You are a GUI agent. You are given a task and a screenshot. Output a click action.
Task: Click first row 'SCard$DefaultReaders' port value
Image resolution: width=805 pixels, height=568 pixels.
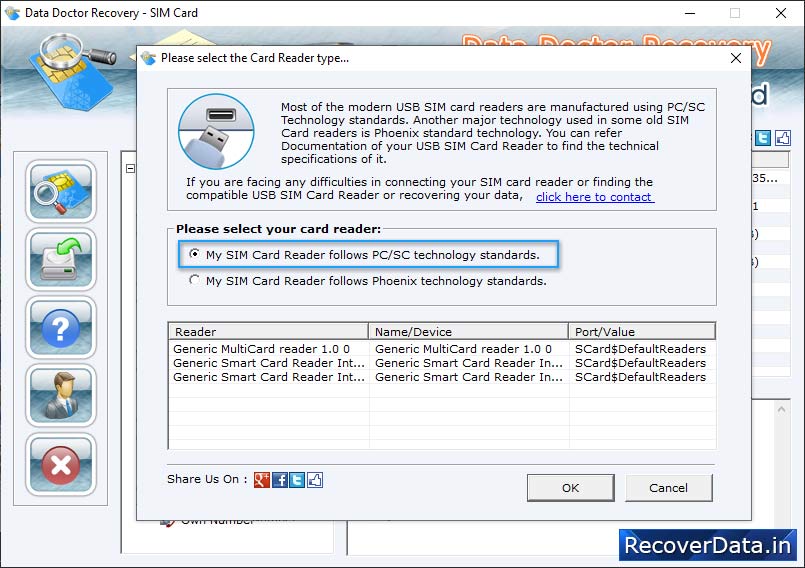640,349
